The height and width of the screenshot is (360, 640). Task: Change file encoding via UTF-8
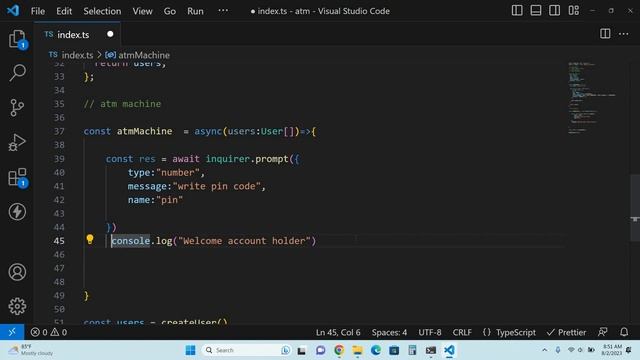[430, 332]
